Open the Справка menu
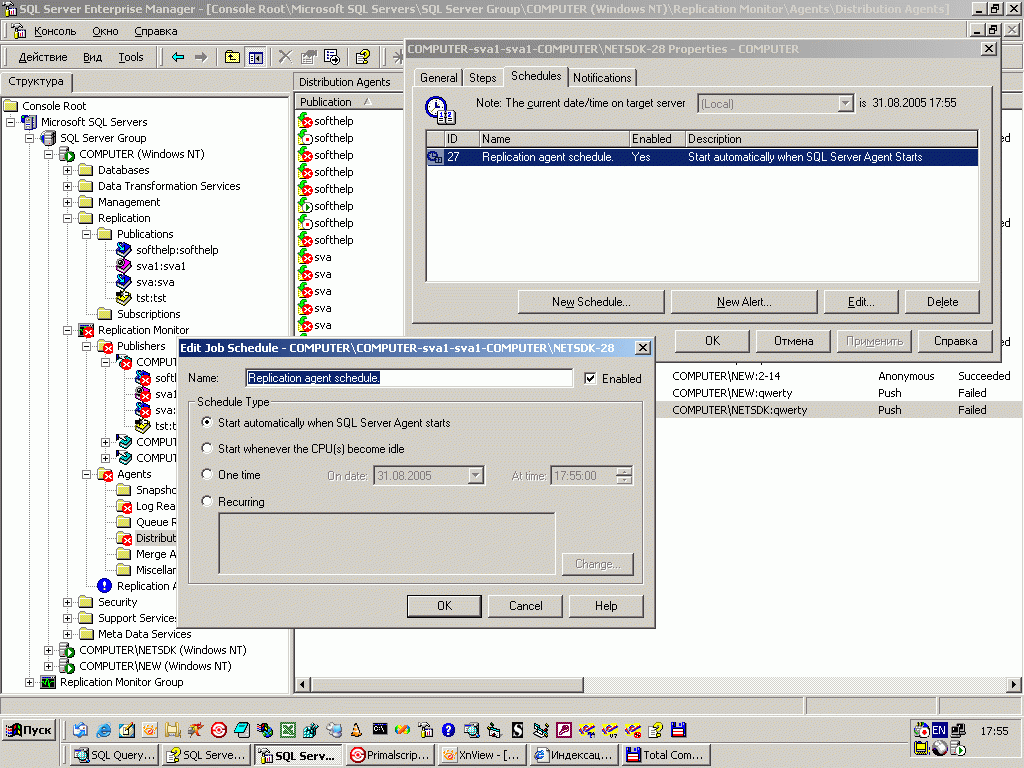The image size is (1024, 768). [155, 31]
